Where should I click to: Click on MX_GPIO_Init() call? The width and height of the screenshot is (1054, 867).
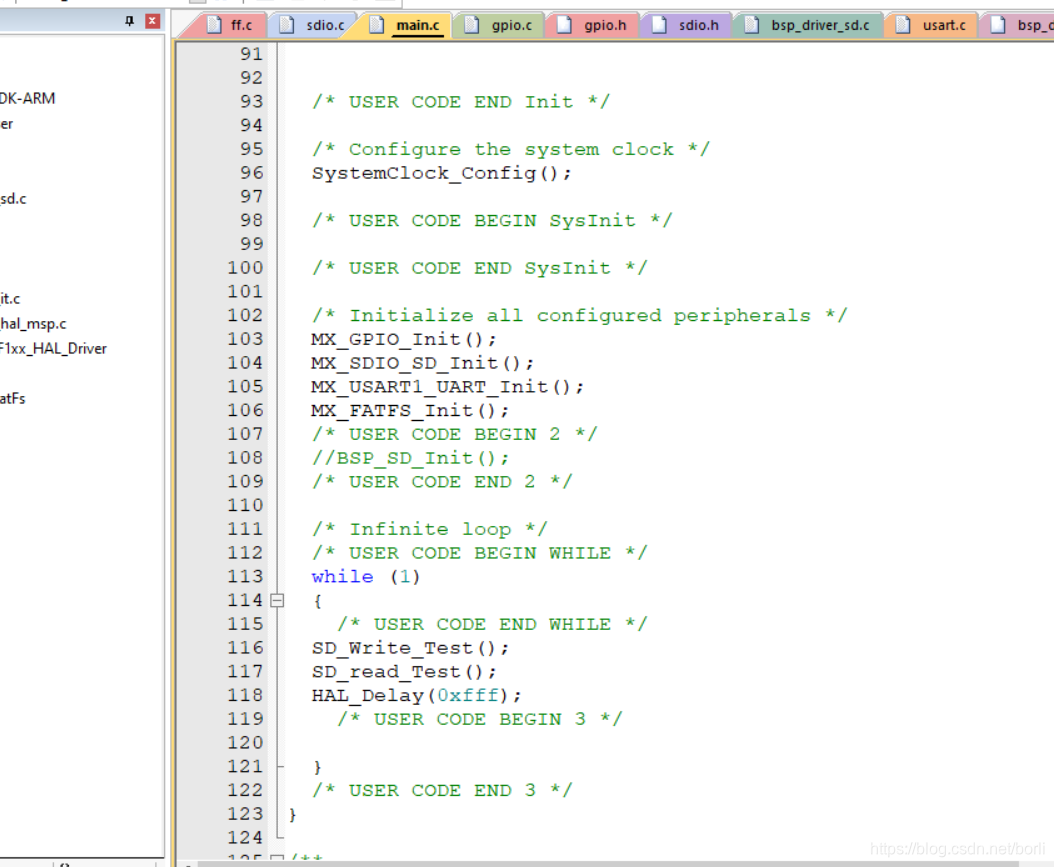(x=404, y=339)
